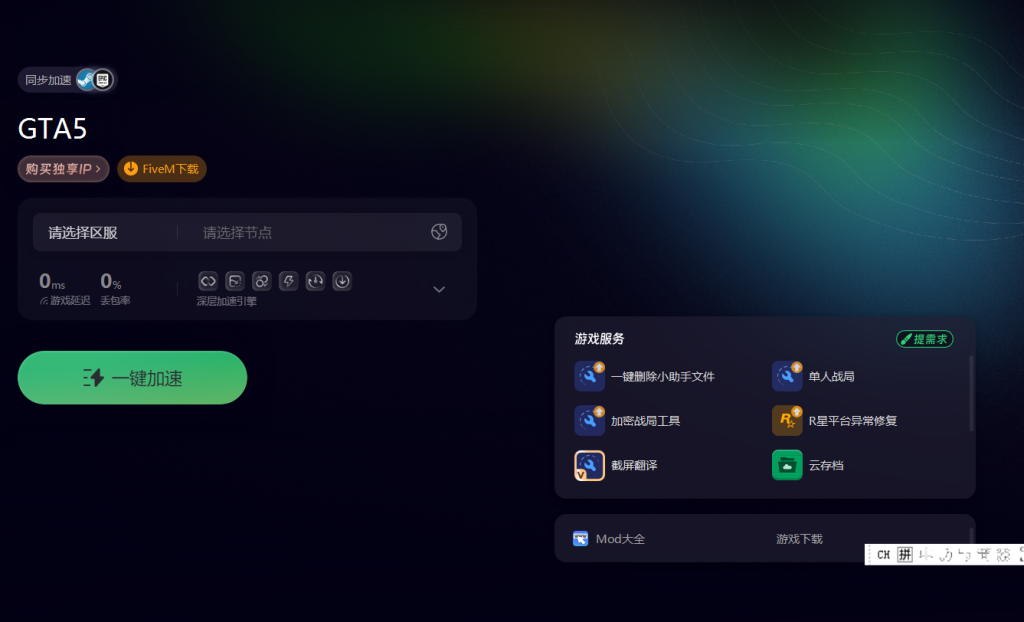This screenshot has width=1024, height=622.
Task: Open the 云存档 cloud save service
Action: pyautogui.click(x=808, y=465)
